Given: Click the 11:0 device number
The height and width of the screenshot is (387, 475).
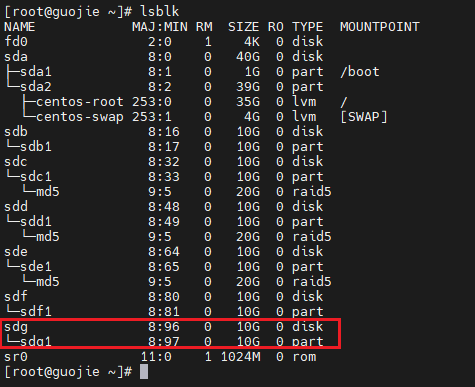Looking at the screenshot, I should click(x=156, y=357).
